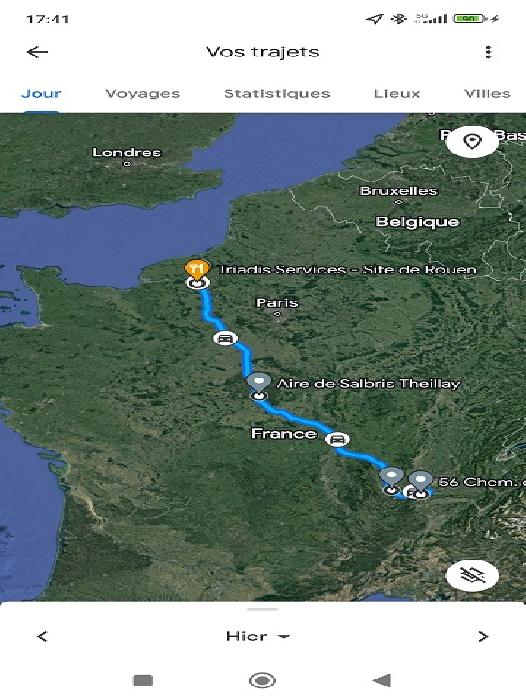
Task: Go to previous day with left chevron
Action: pyautogui.click(x=42, y=636)
